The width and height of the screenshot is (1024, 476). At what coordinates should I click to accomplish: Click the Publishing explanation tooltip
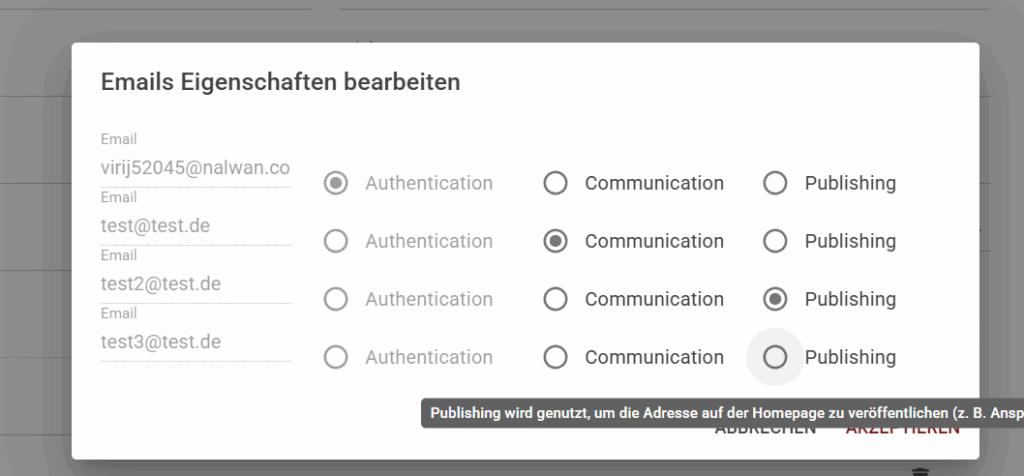click(722, 413)
